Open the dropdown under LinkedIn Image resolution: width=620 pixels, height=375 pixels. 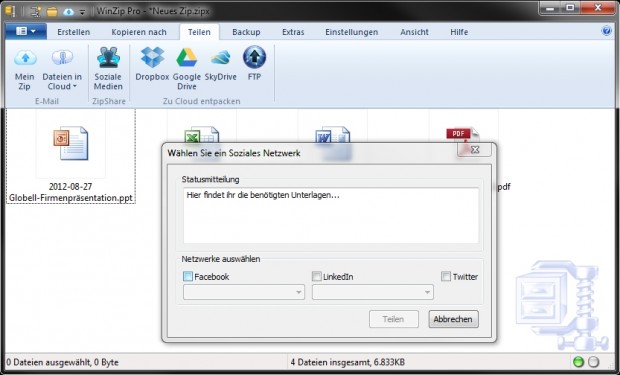pos(373,292)
